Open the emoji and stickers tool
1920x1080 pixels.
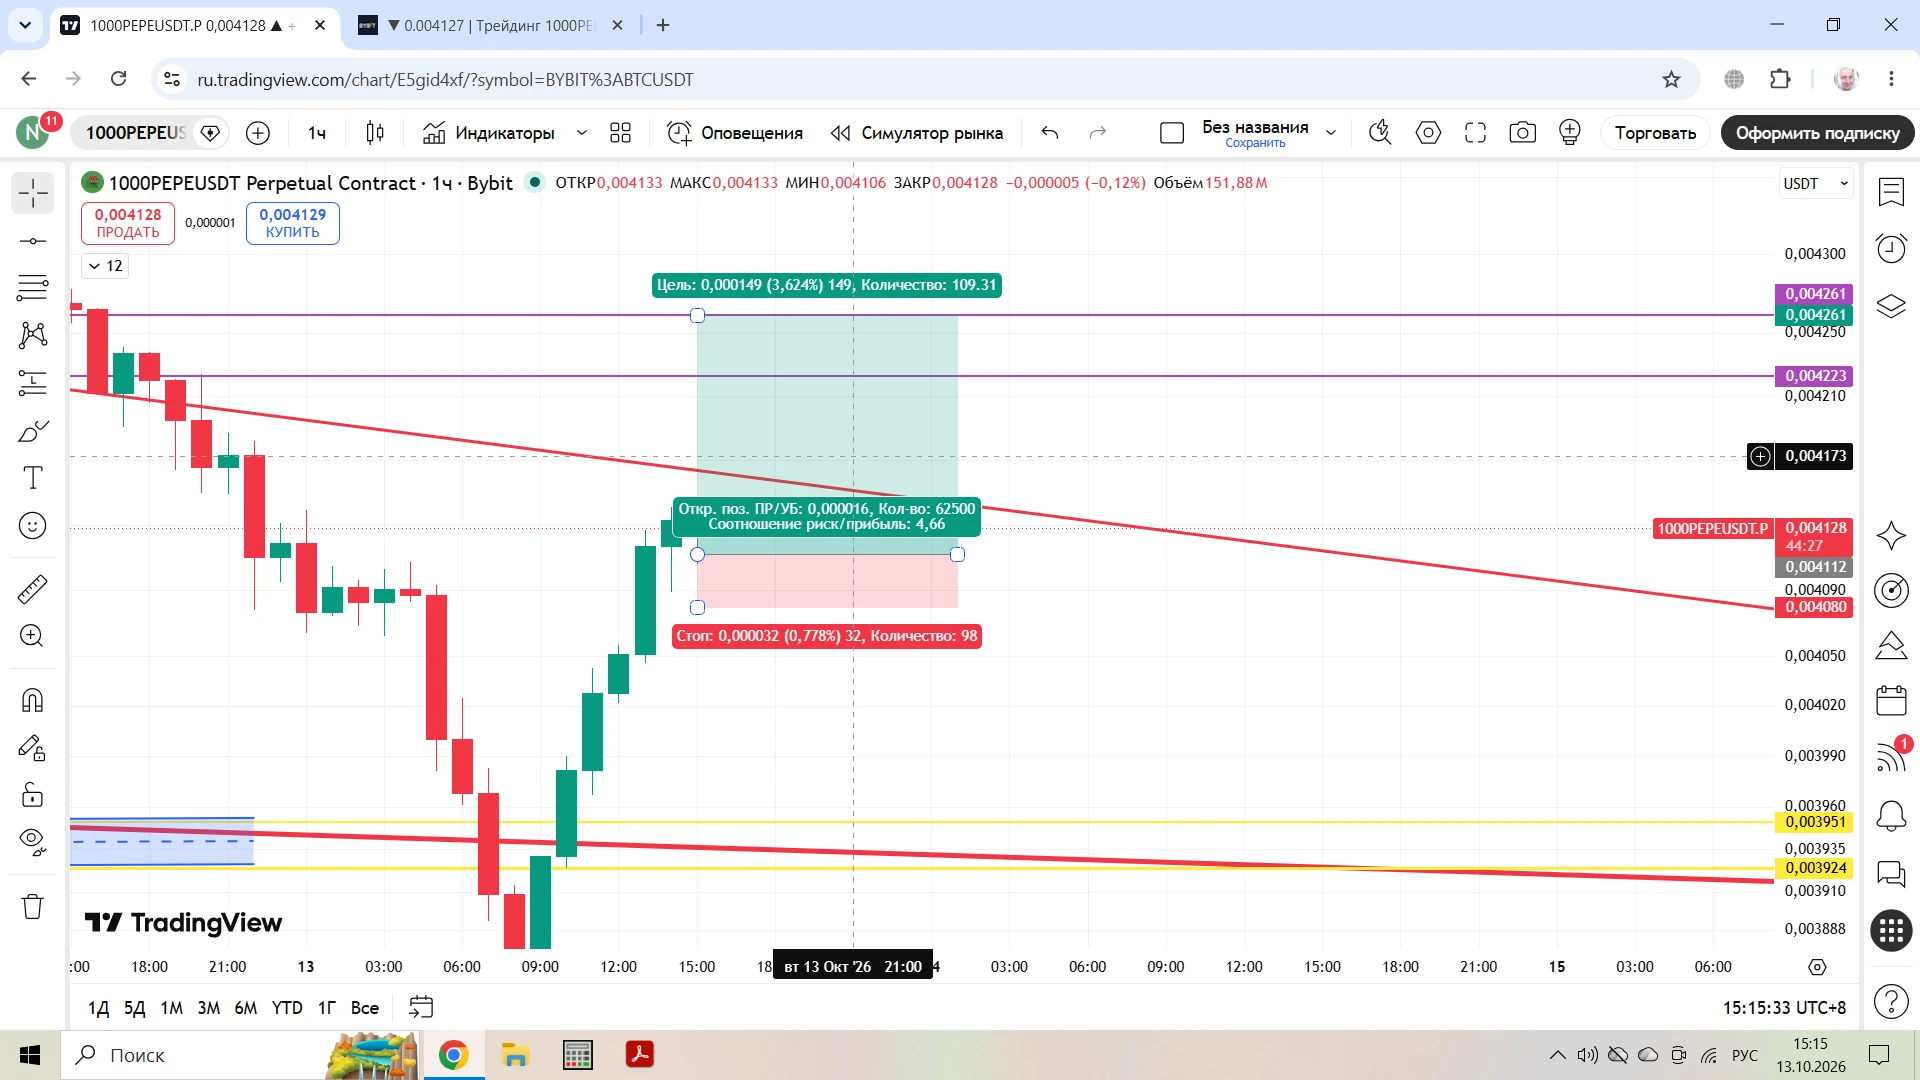tap(32, 526)
